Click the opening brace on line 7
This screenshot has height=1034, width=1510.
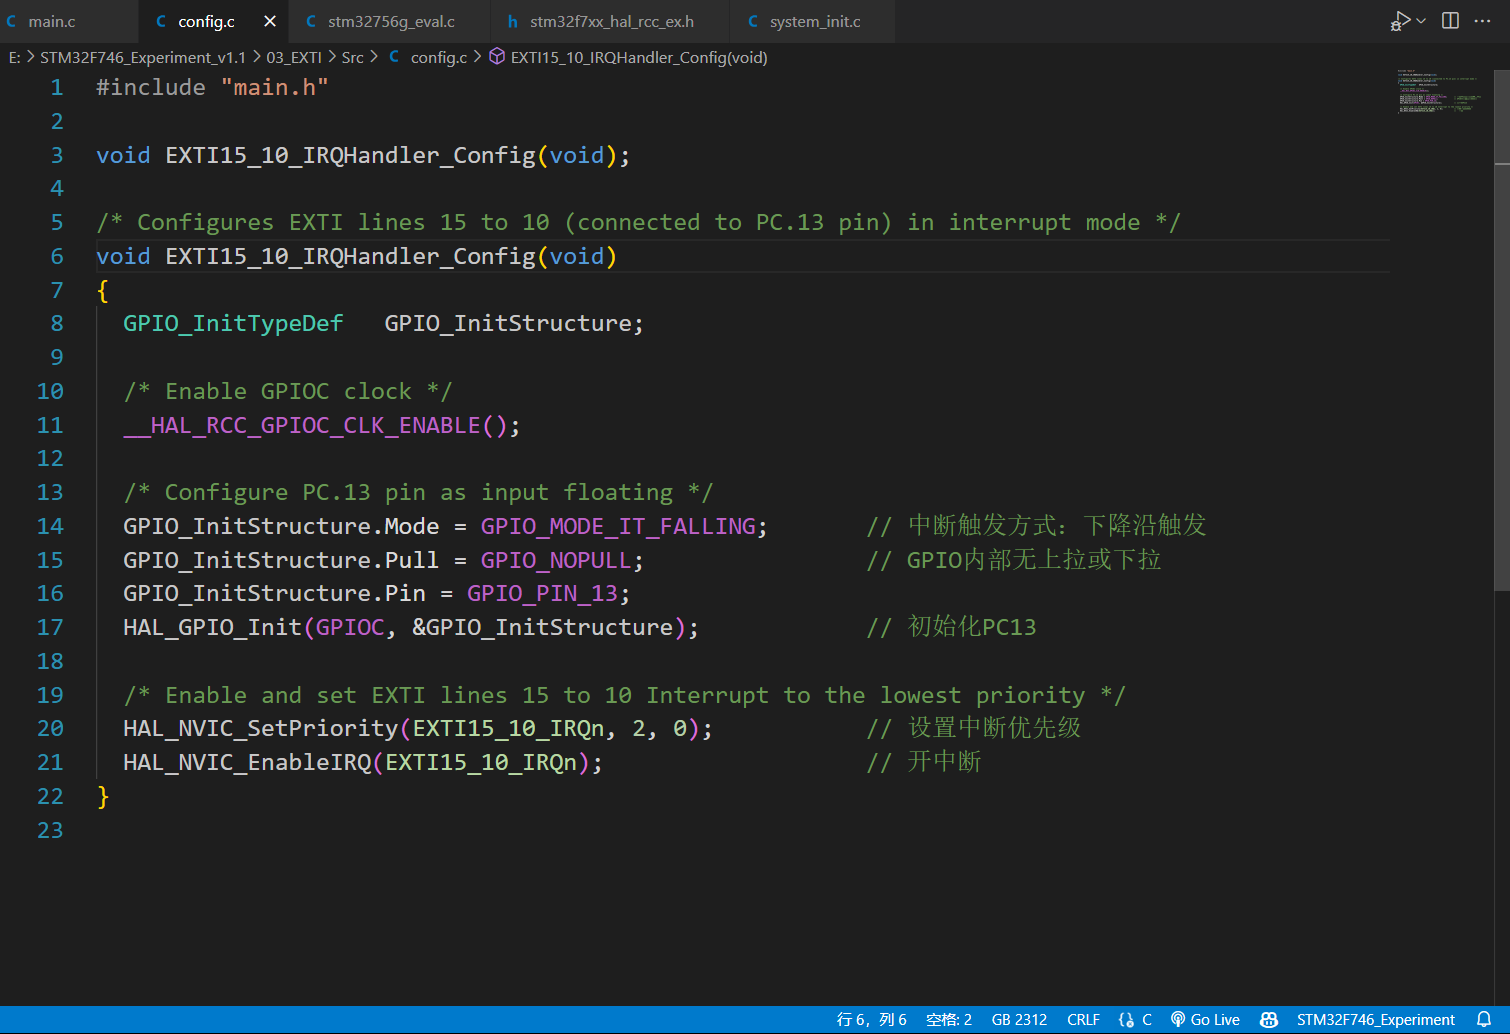pos(102,291)
